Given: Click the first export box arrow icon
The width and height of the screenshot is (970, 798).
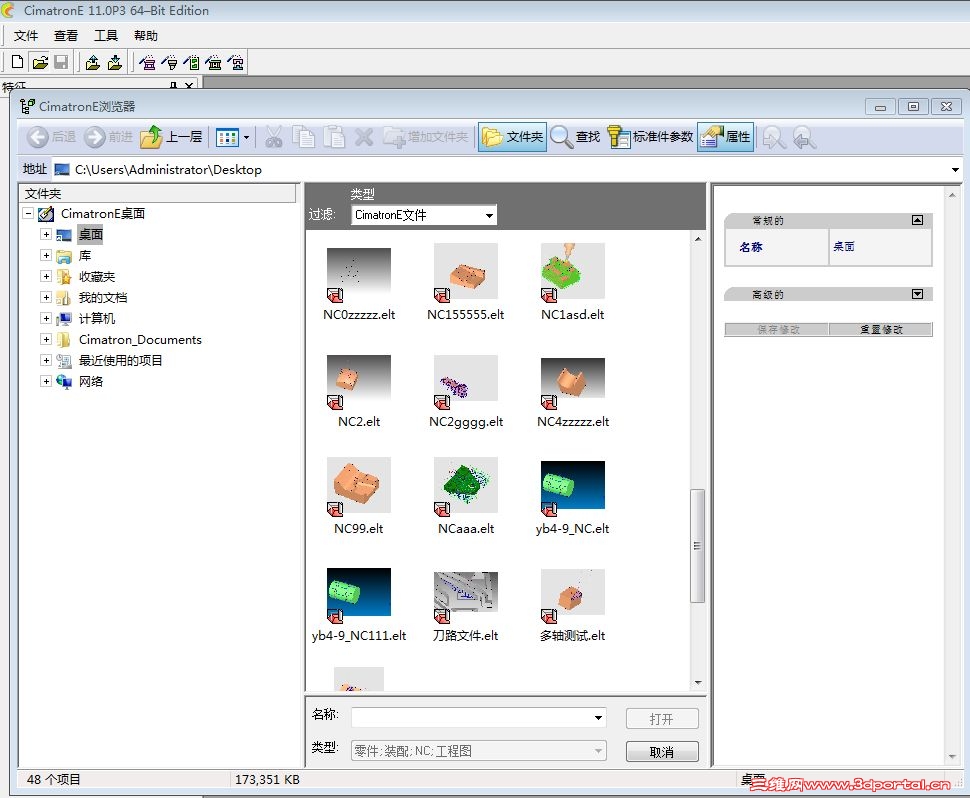Looking at the screenshot, I should point(93,62).
